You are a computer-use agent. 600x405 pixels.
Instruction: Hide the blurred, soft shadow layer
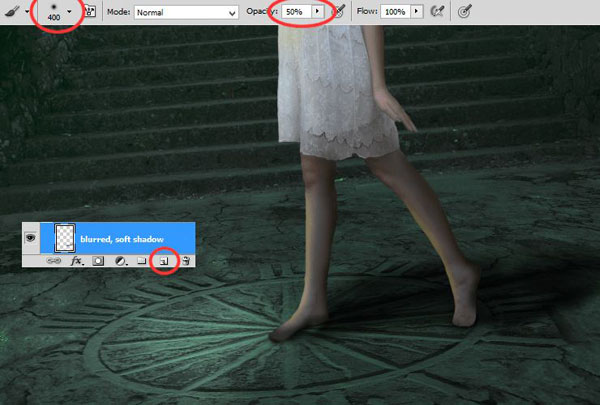(x=31, y=238)
